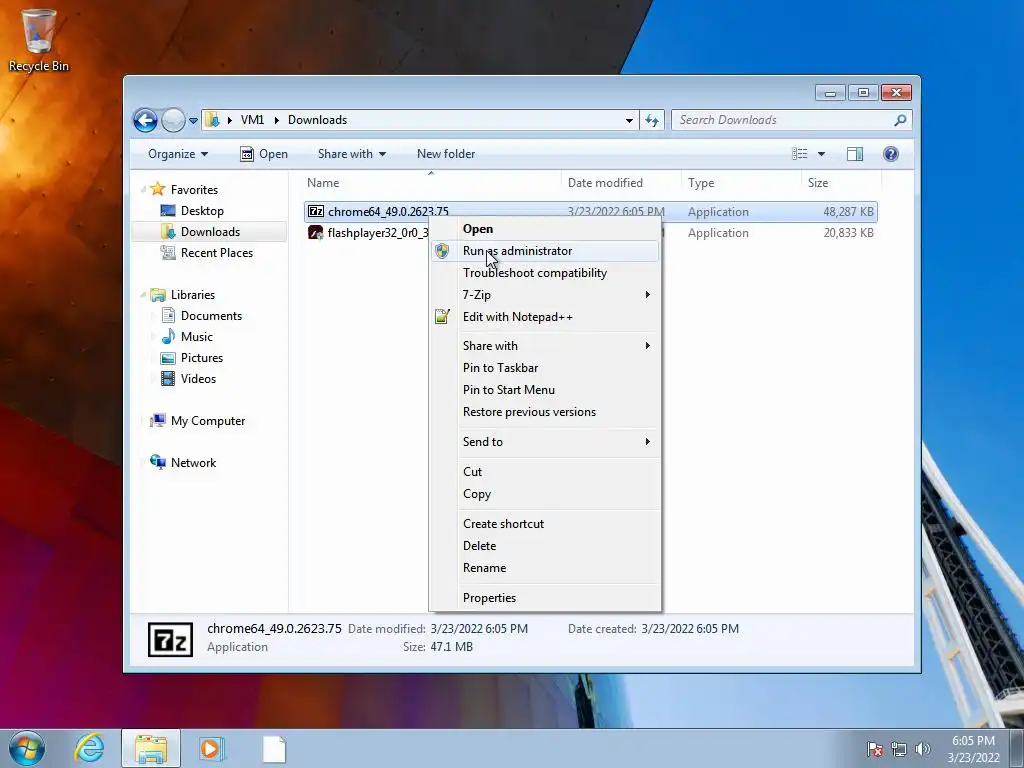
Task: Select Downloads in the navigation pane
Action: pyautogui.click(x=210, y=232)
